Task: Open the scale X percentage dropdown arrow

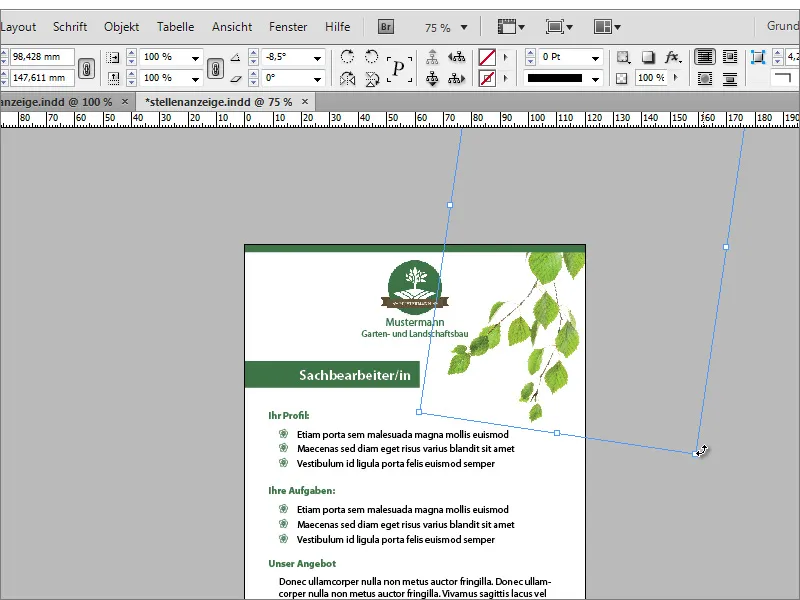Action: pos(195,58)
